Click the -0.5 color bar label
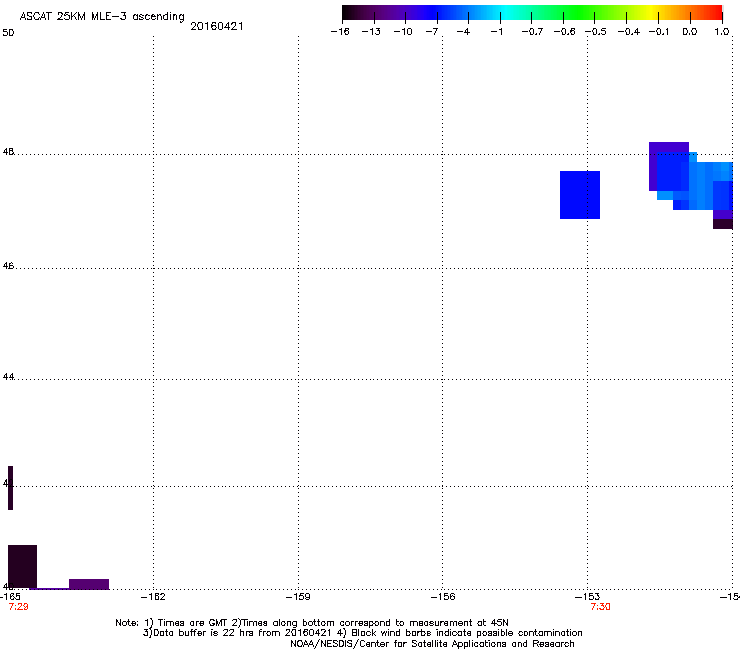 tap(596, 32)
